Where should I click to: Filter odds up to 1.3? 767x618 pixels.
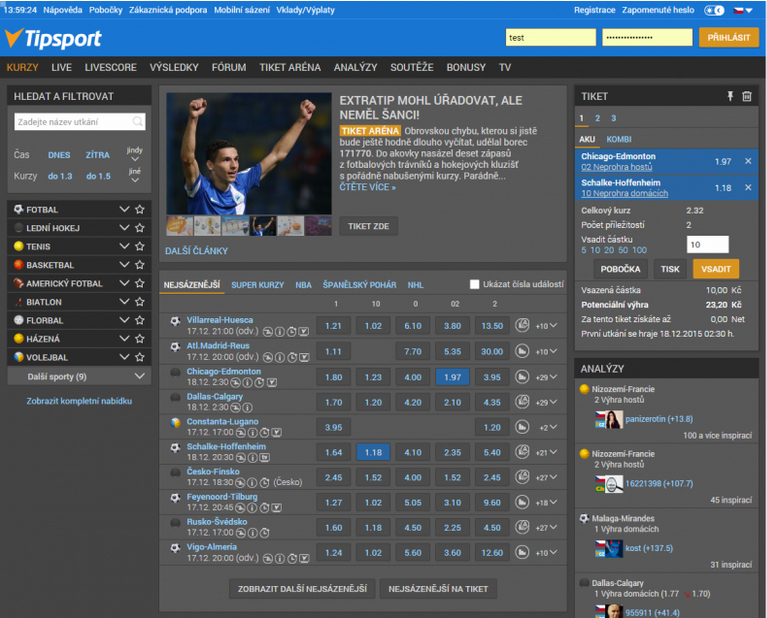[x=60, y=176]
